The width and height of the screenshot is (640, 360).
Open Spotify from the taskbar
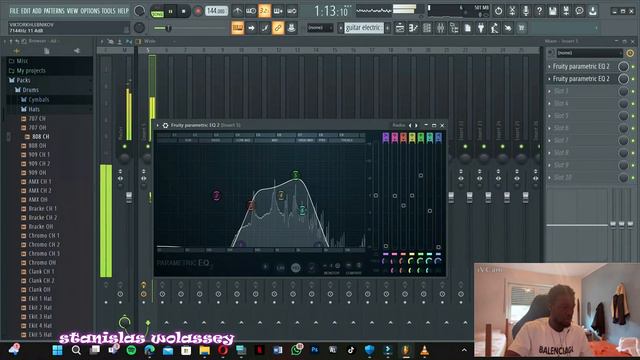coord(131,350)
